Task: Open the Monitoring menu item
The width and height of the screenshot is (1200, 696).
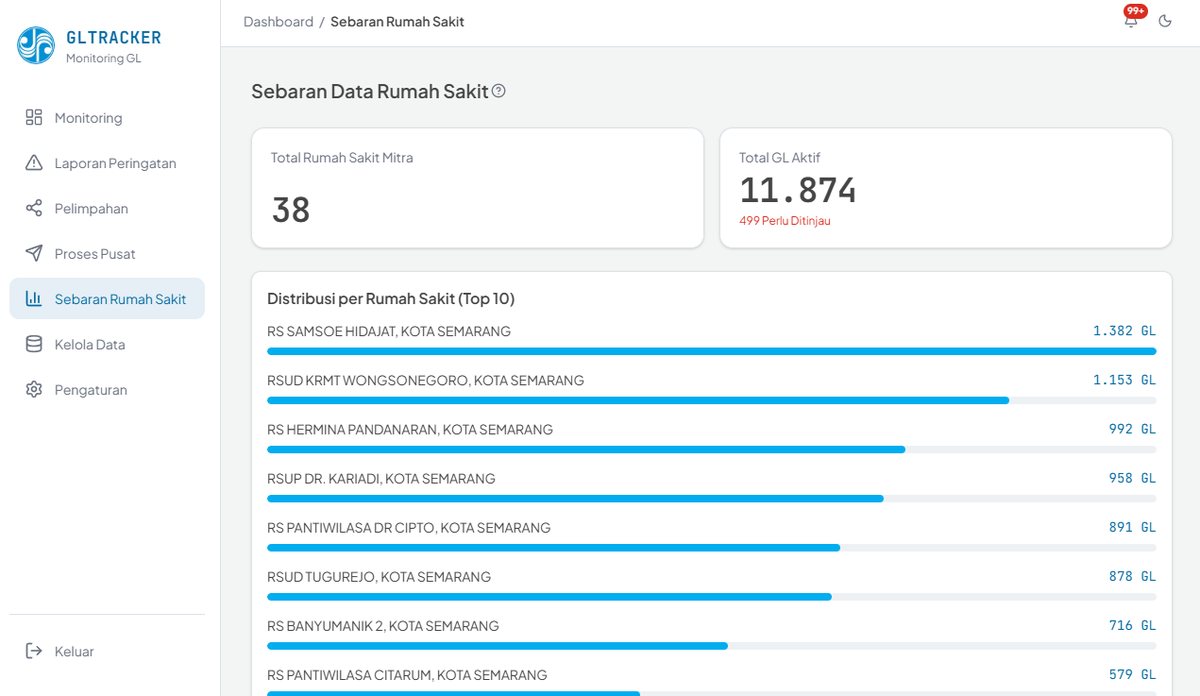Action: click(x=107, y=118)
